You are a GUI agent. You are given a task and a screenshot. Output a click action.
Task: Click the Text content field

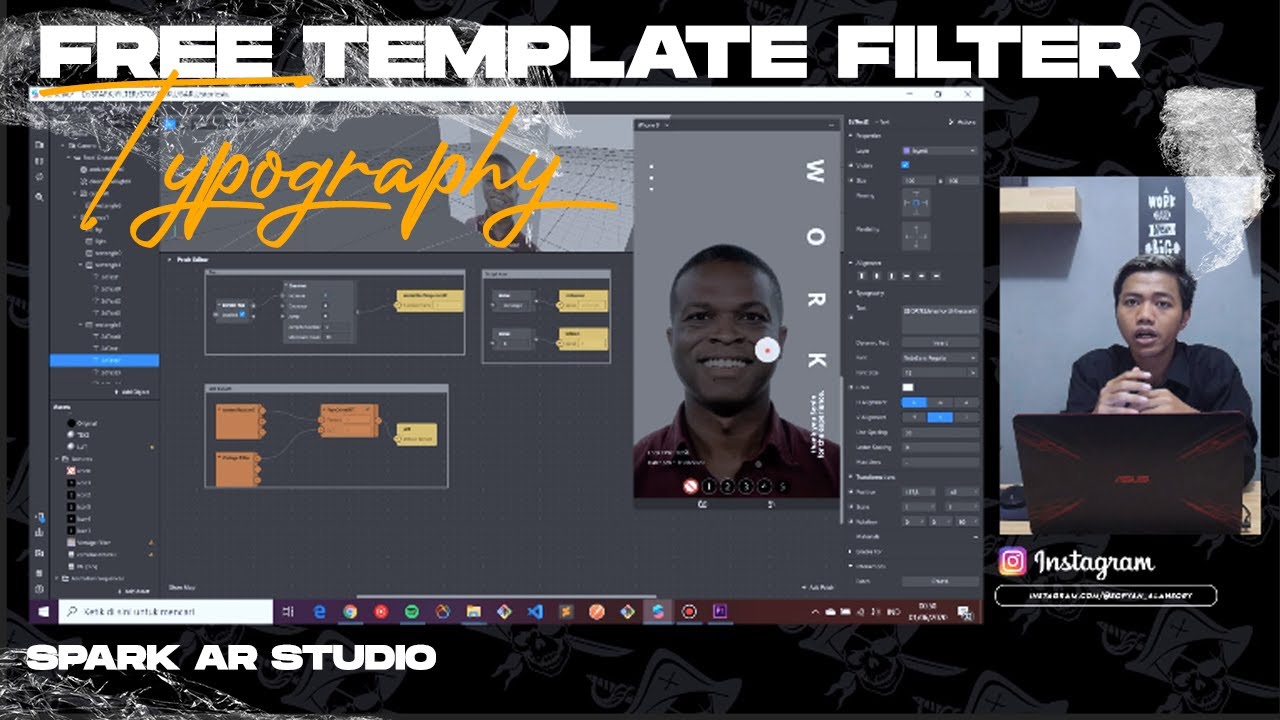point(939,318)
